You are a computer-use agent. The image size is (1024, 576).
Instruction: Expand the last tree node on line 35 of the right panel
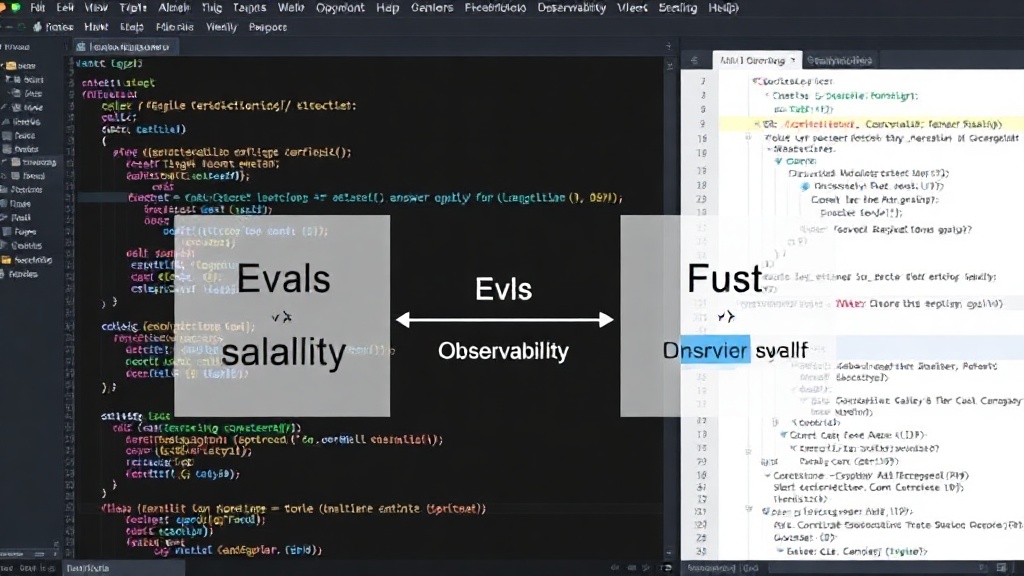click(x=780, y=551)
